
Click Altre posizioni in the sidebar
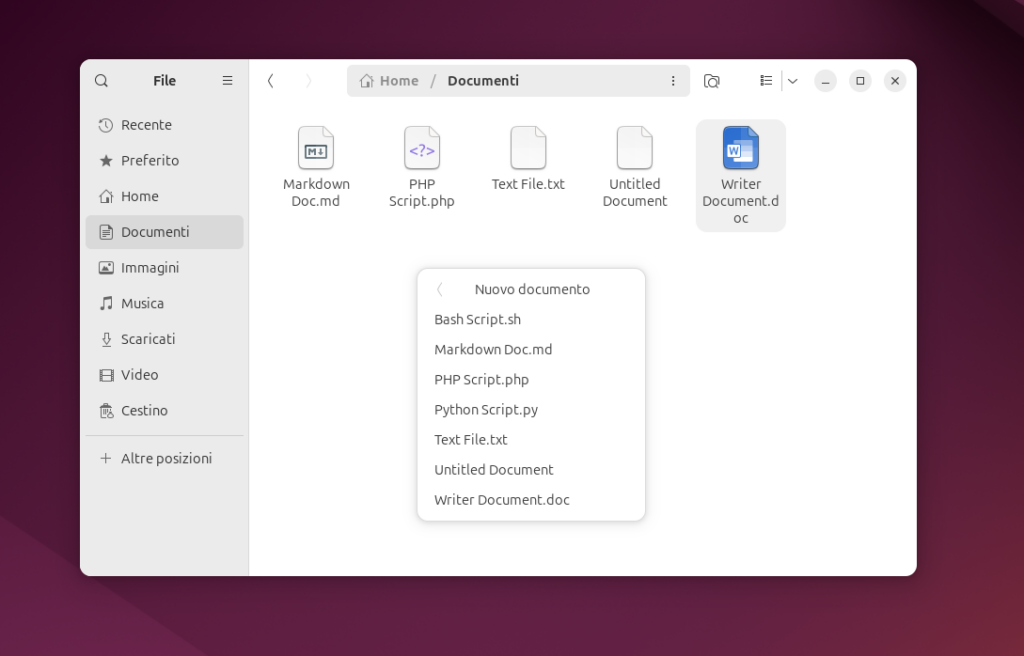pyautogui.click(x=166, y=458)
